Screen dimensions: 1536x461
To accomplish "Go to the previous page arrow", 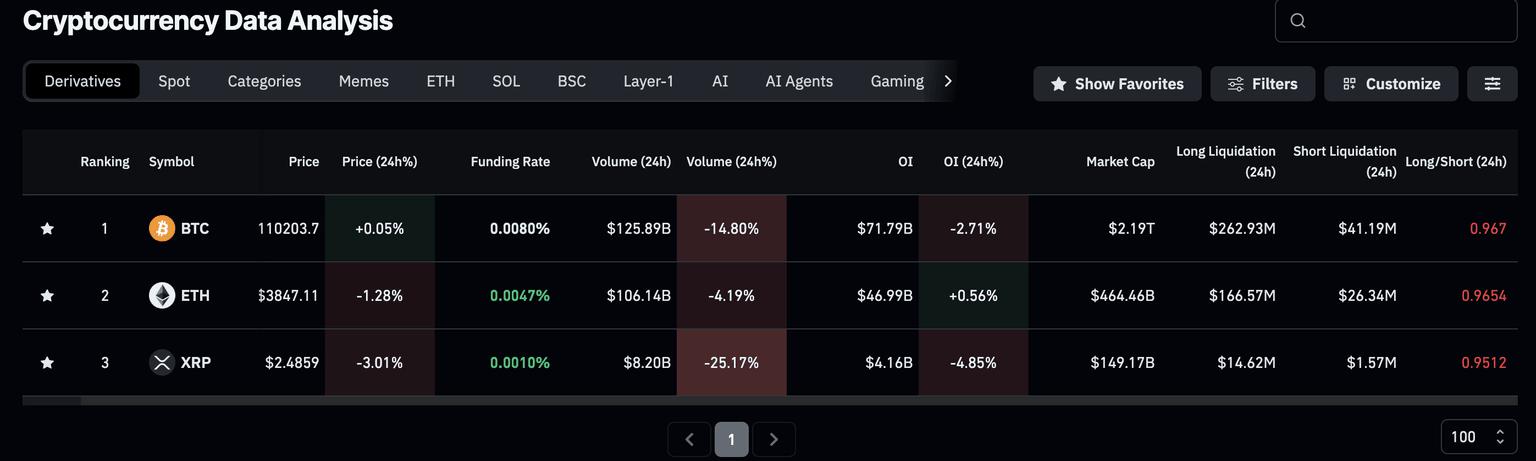I will point(689,439).
